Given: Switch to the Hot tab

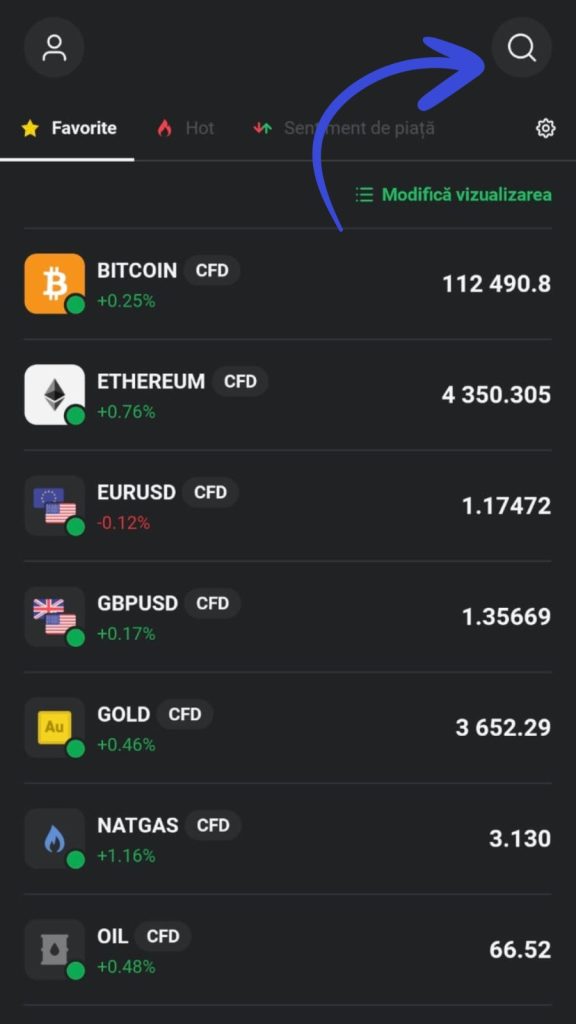Looking at the screenshot, I should pos(185,128).
